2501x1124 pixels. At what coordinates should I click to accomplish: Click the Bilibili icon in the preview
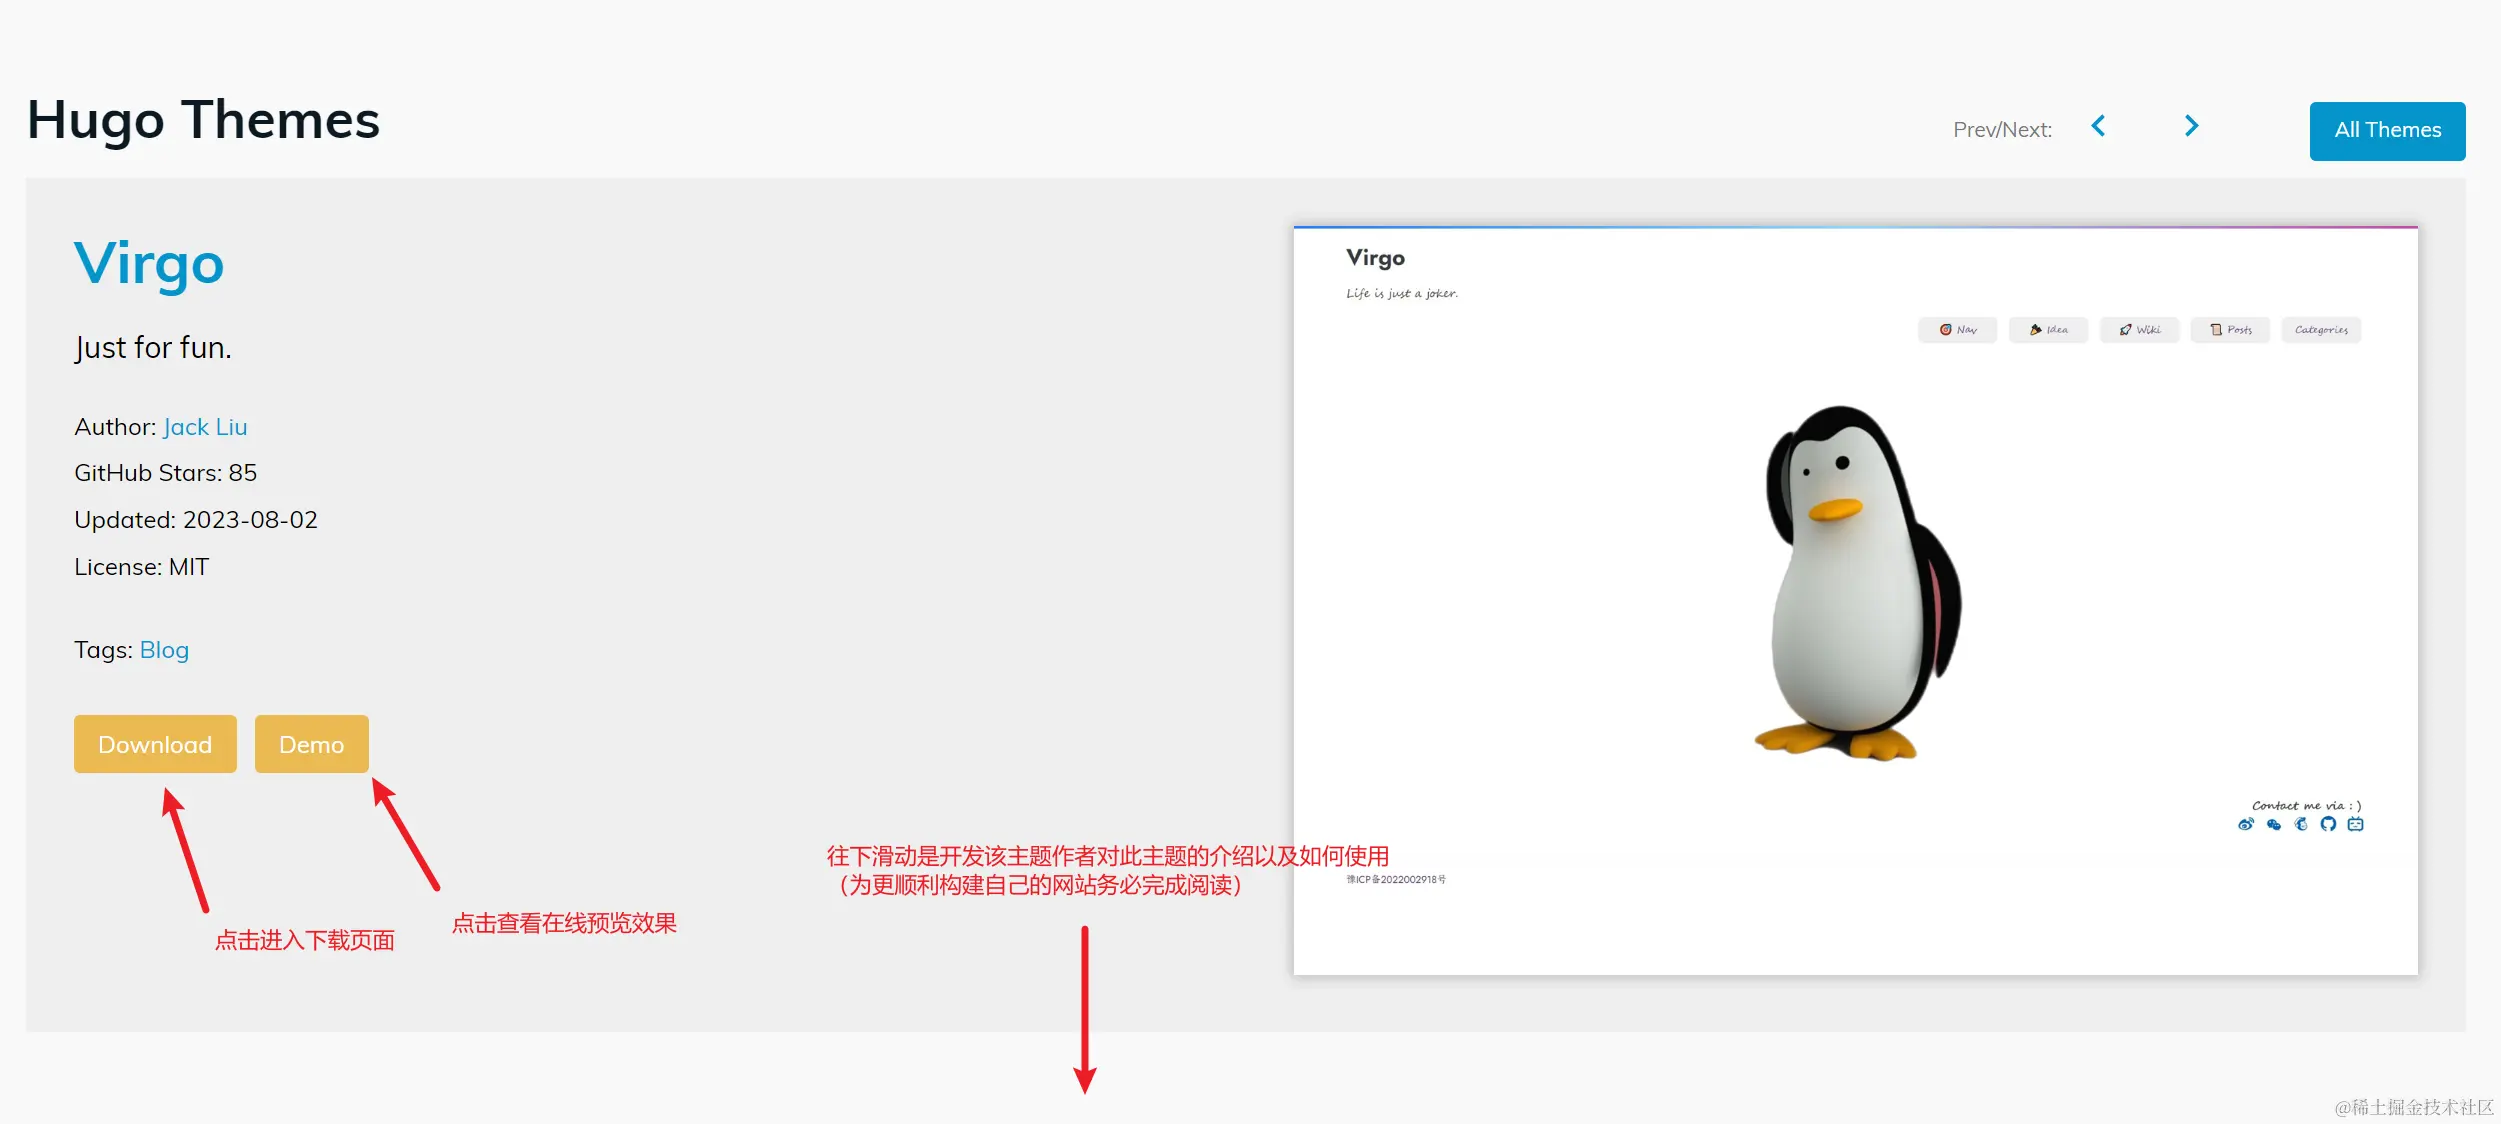2355,824
